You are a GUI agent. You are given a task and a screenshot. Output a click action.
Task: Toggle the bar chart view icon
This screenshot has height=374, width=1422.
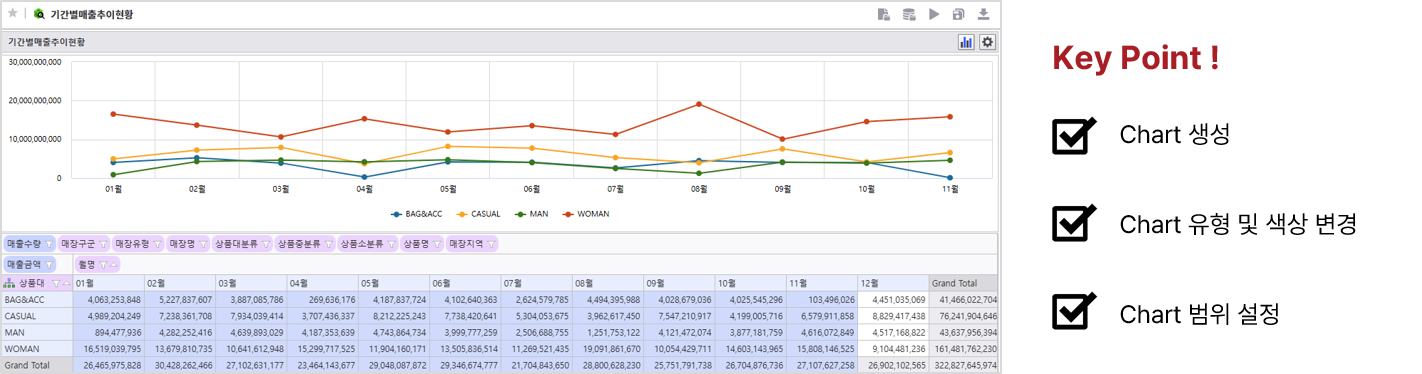click(x=967, y=42)
